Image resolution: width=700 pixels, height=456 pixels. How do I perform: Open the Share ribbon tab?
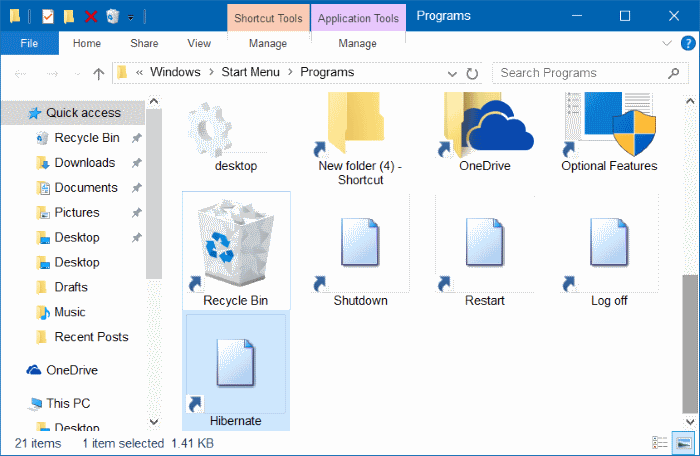[144, 43]
